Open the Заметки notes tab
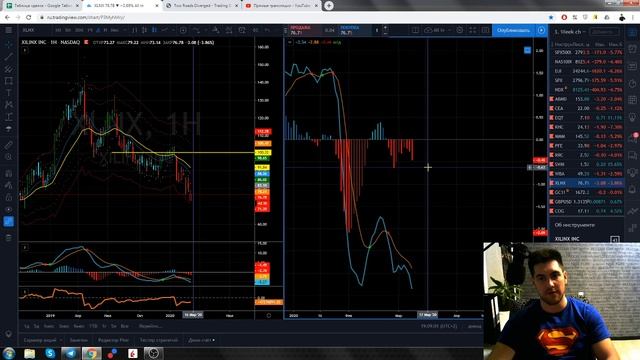 point(78,340)
